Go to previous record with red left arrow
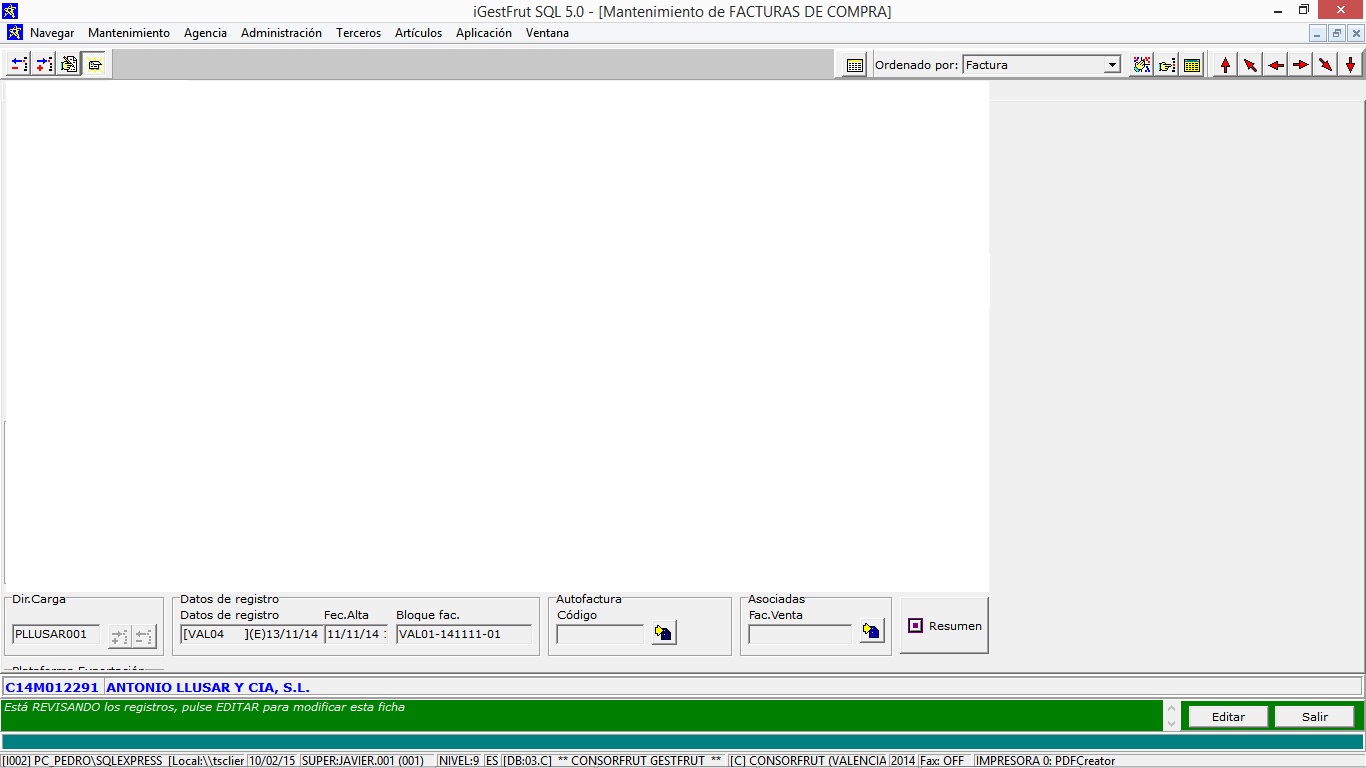 coord(1275,65)
